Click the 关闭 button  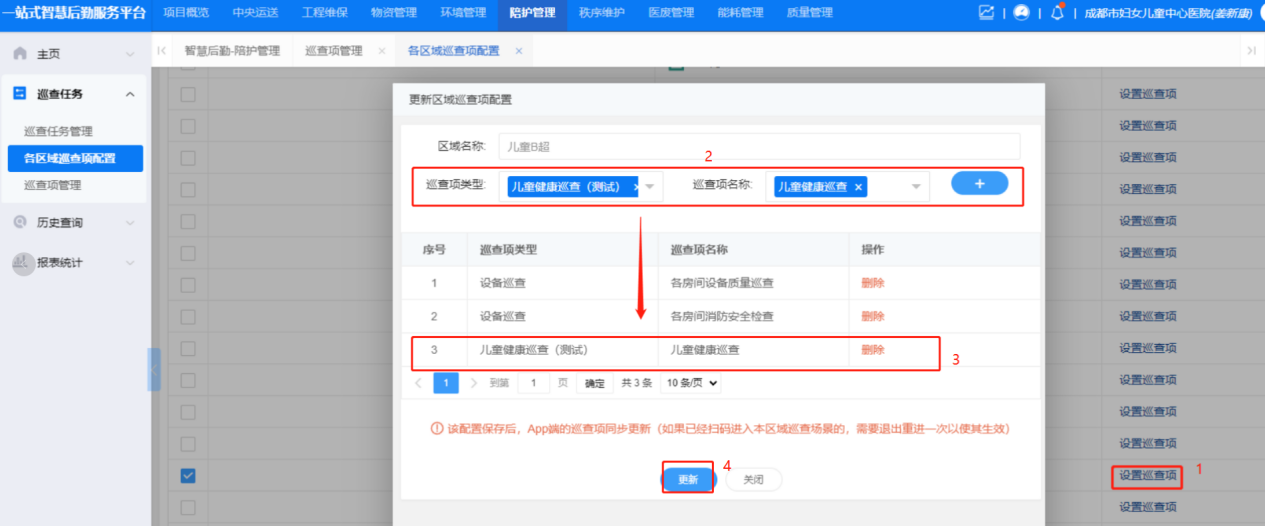(x=754, y=479)
